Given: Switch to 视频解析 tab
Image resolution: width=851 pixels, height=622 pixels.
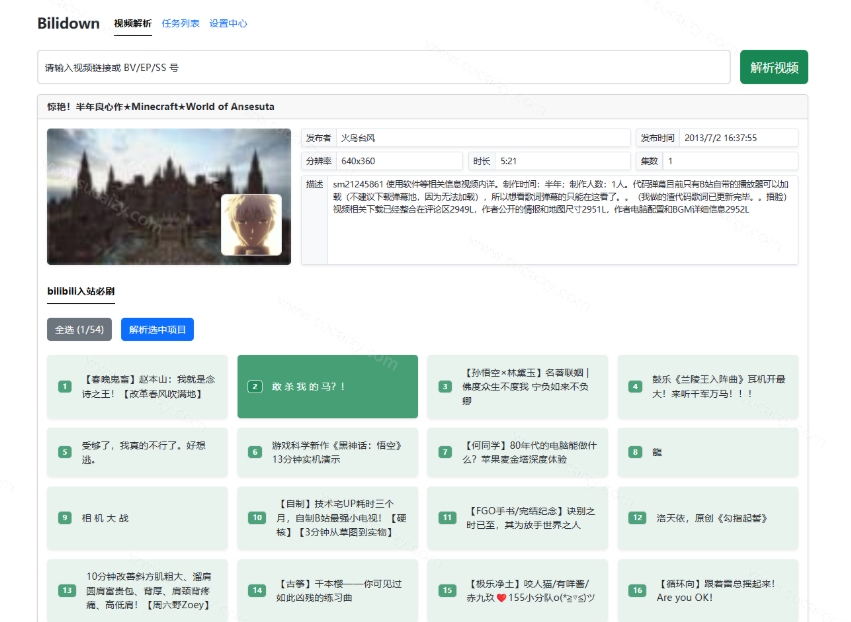Looking at the screenshot, I should pyautogui.click(x=132, y=23).
